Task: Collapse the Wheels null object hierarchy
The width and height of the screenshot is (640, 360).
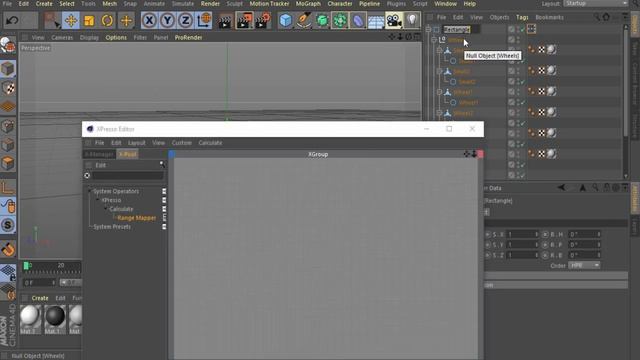Action: click(x=434, y=40)
